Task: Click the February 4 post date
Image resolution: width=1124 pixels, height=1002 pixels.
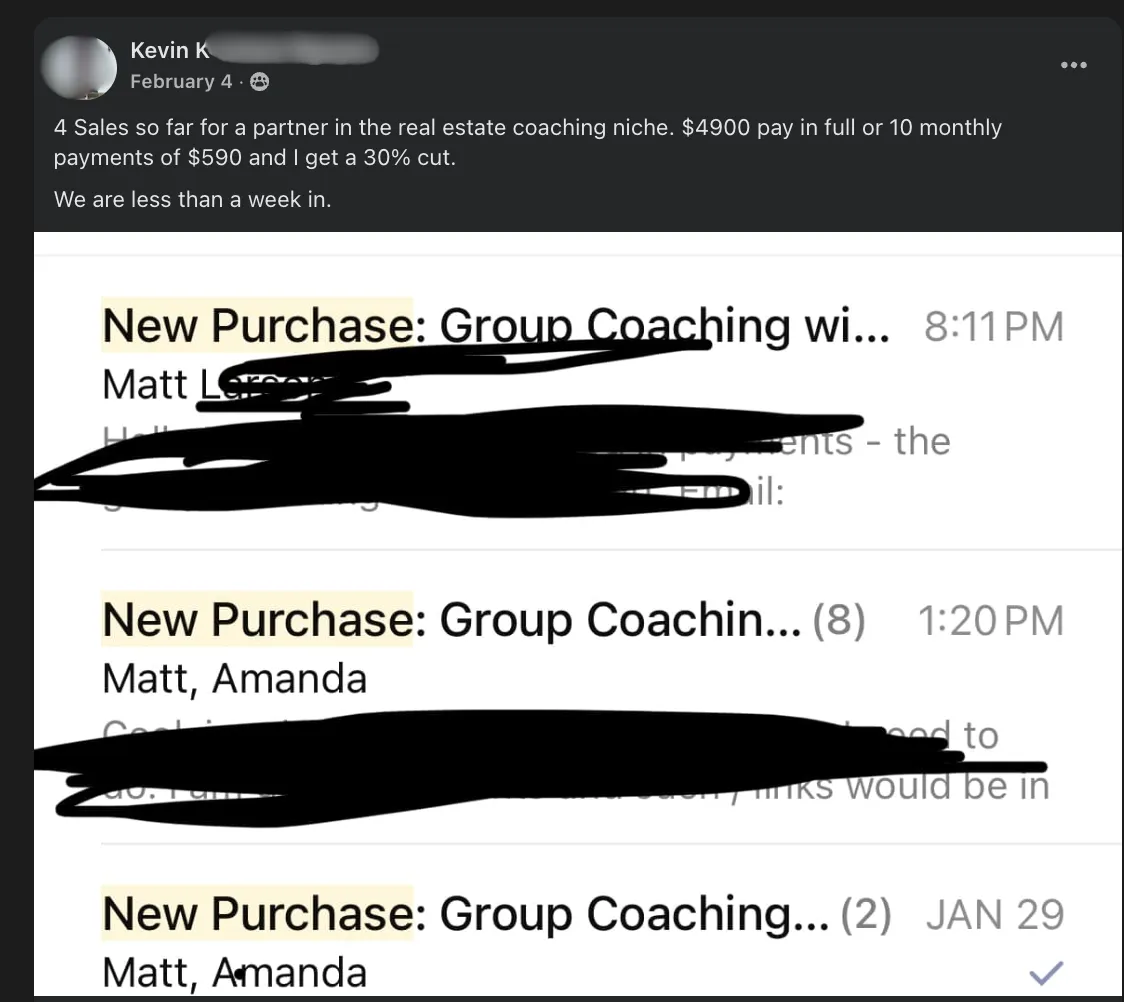Action: pyautogui.click(x=181, y=82)
